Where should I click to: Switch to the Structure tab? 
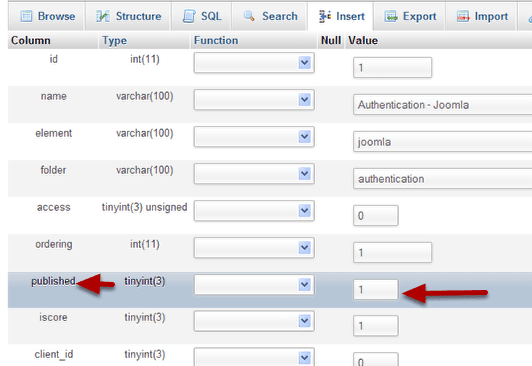point(128,16)
